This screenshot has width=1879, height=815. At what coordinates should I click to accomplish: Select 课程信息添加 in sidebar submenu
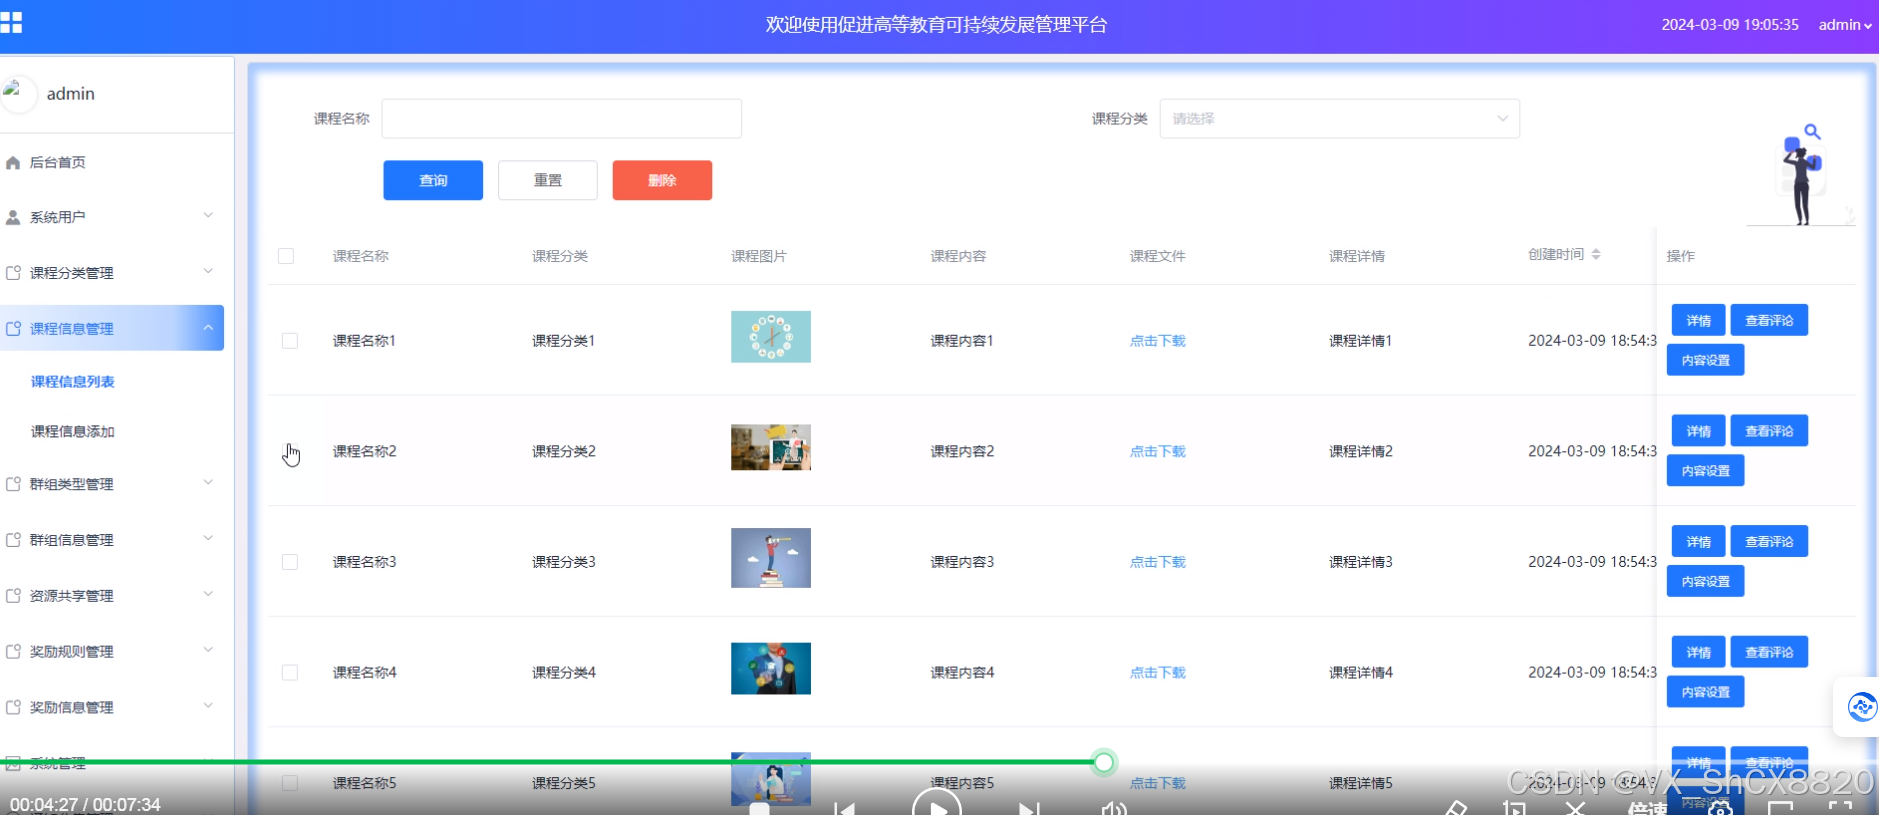pyautogui.click(x=73, y=432)
